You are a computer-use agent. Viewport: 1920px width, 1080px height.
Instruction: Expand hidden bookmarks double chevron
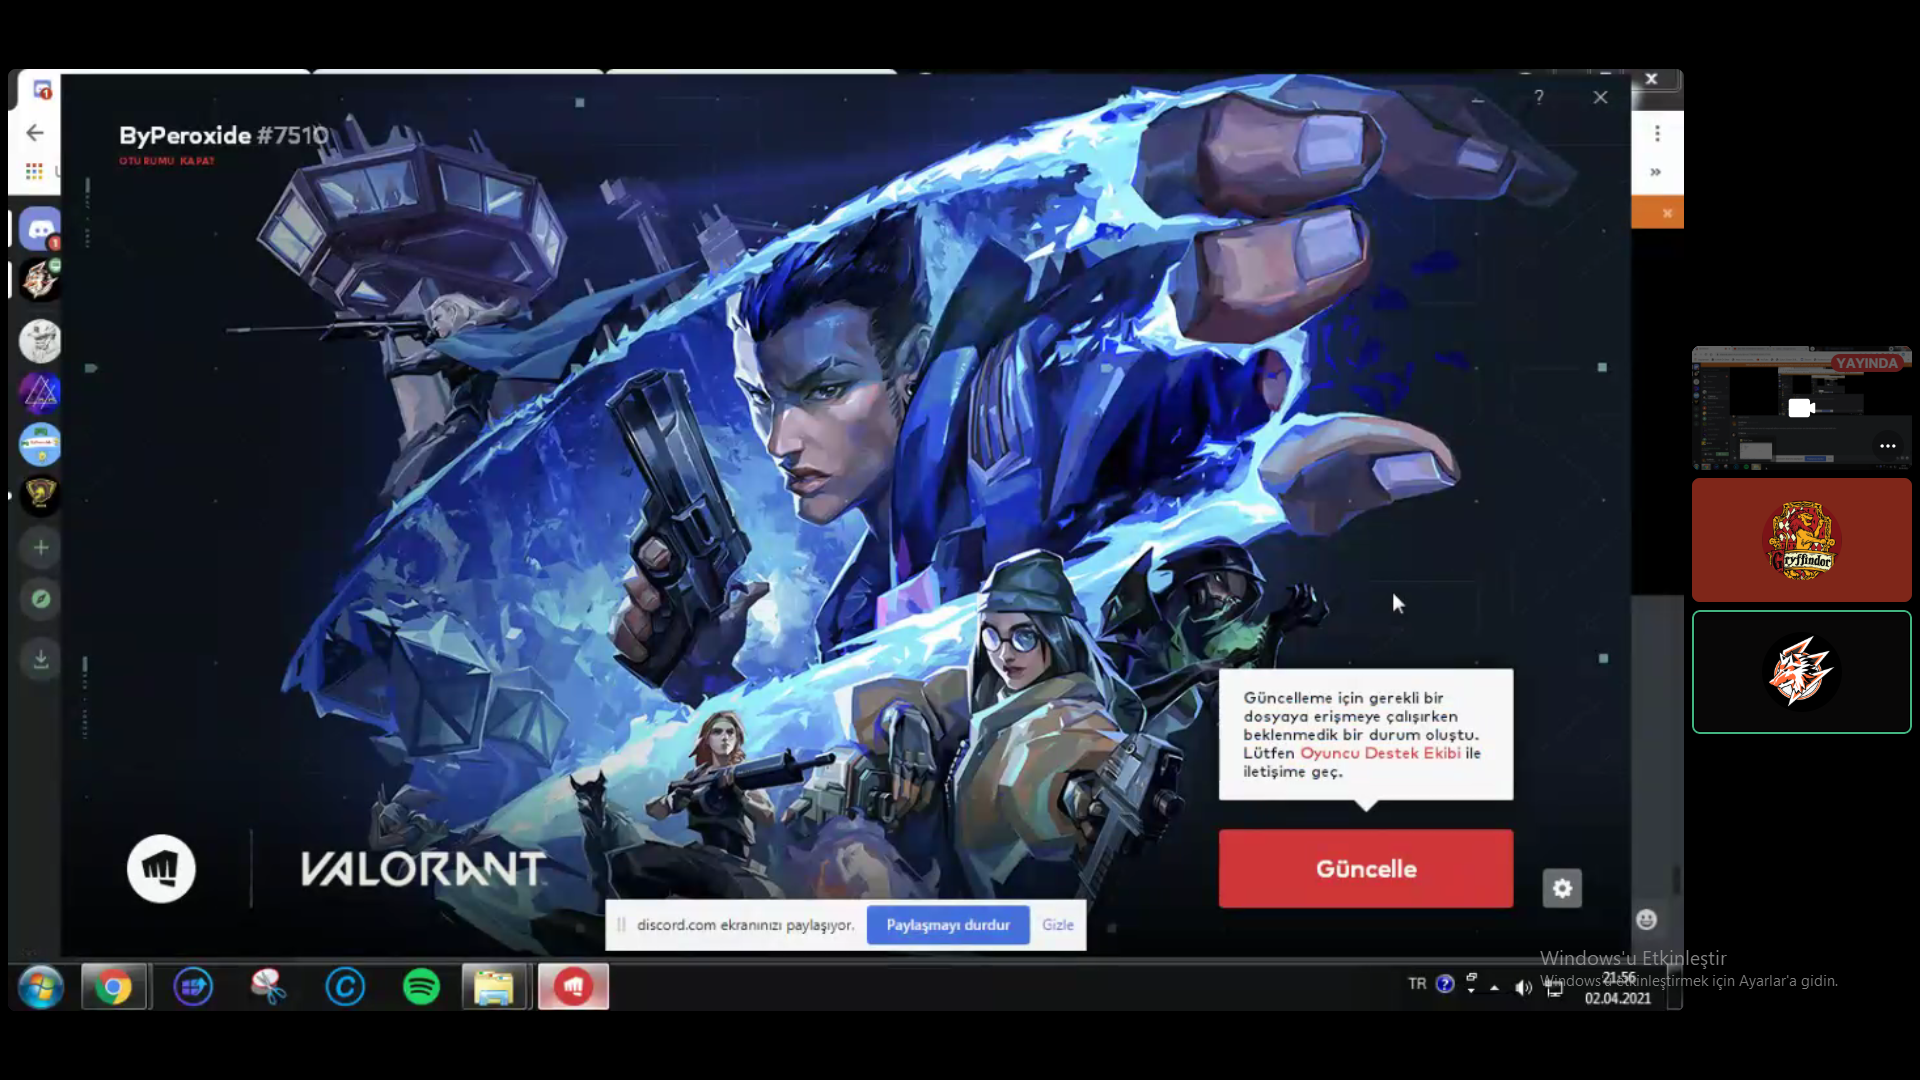point(1655,172)
